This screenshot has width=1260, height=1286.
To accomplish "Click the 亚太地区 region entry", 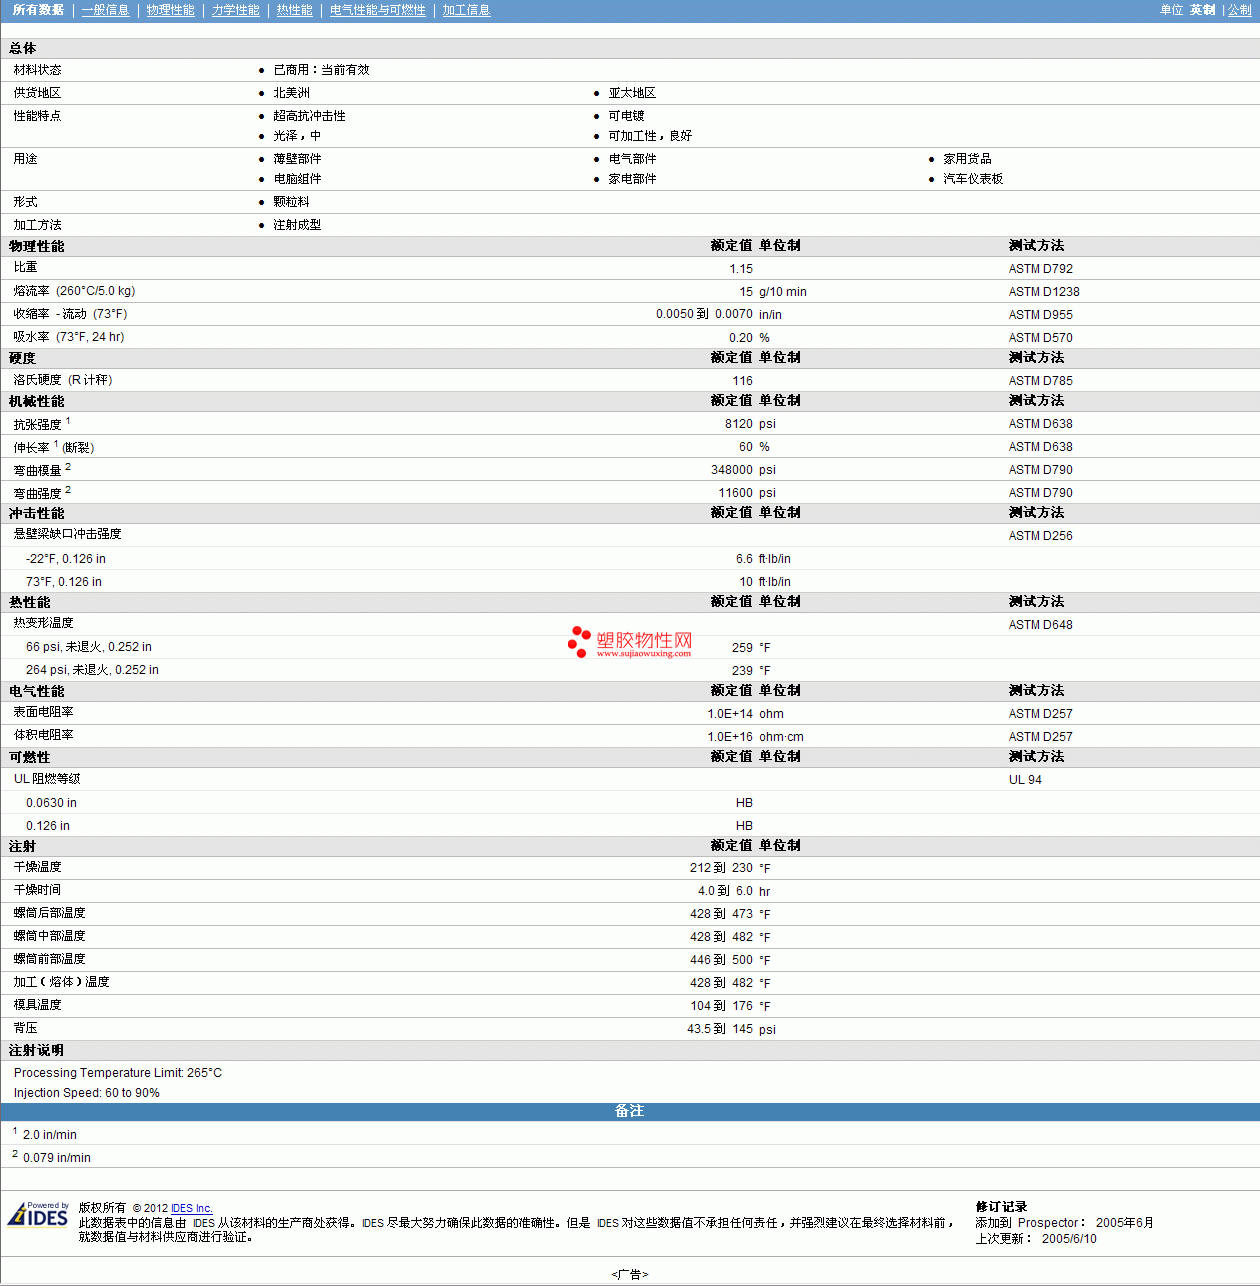I will (x=632, y=93).
